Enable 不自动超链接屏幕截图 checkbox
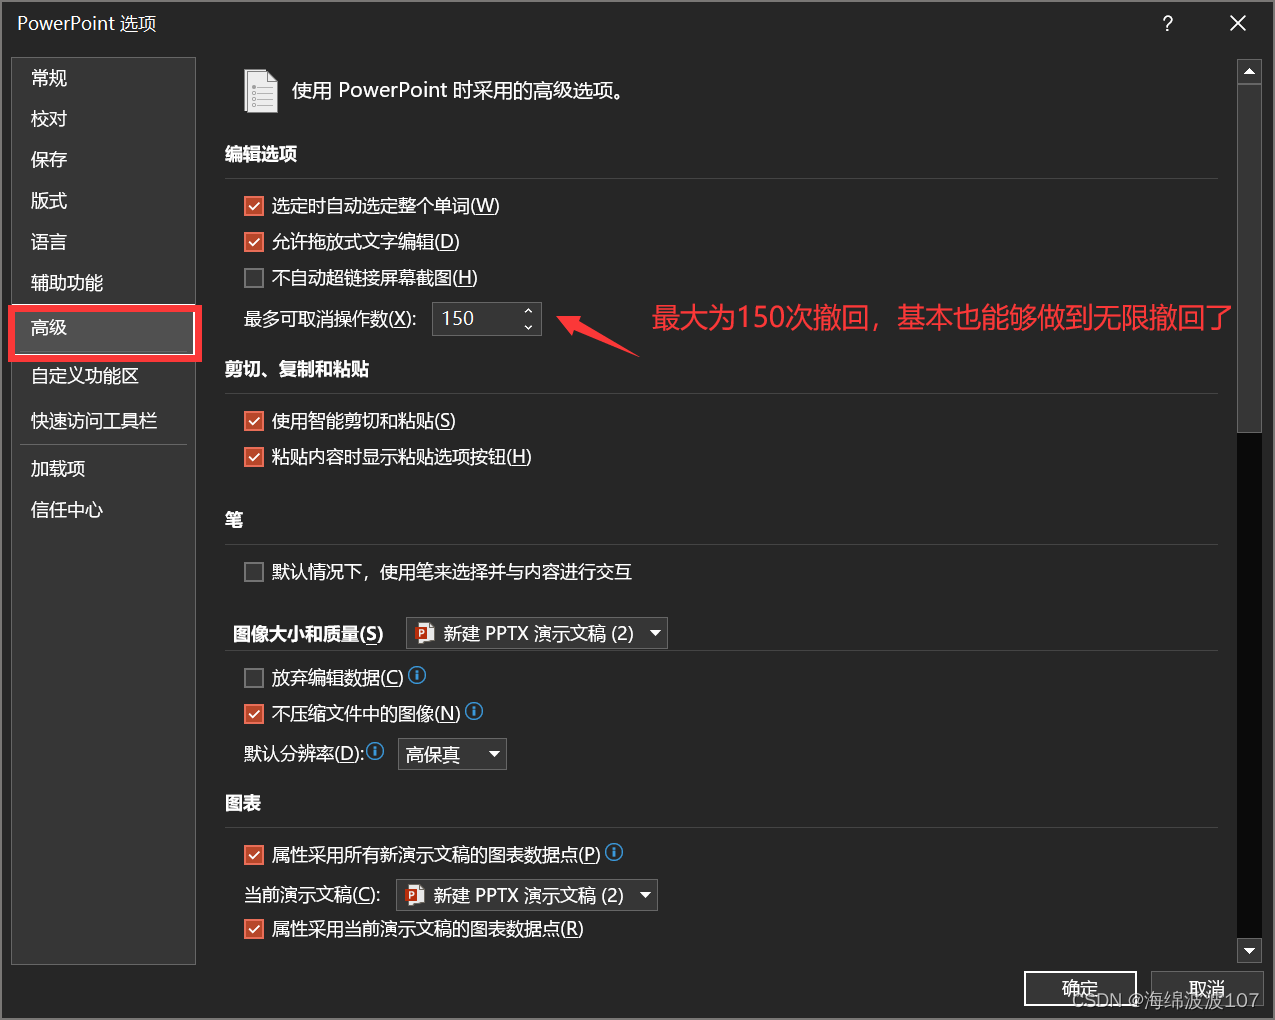This screenshot has width=1275, height=1020. (254, 278)
